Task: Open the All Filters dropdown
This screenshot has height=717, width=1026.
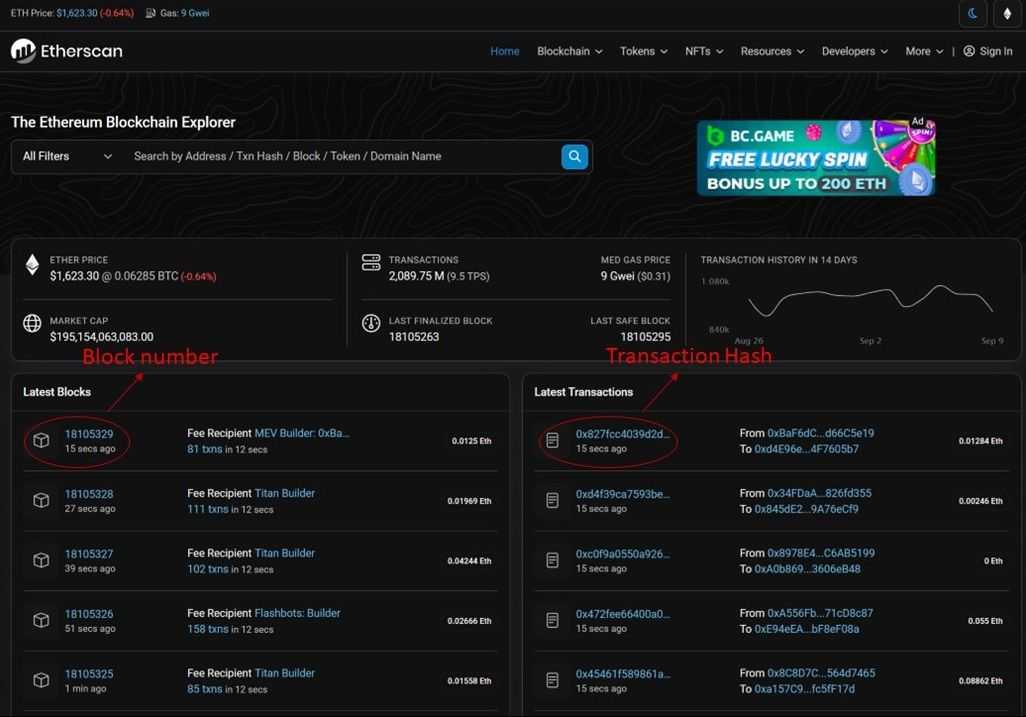Action: (65, 156)
